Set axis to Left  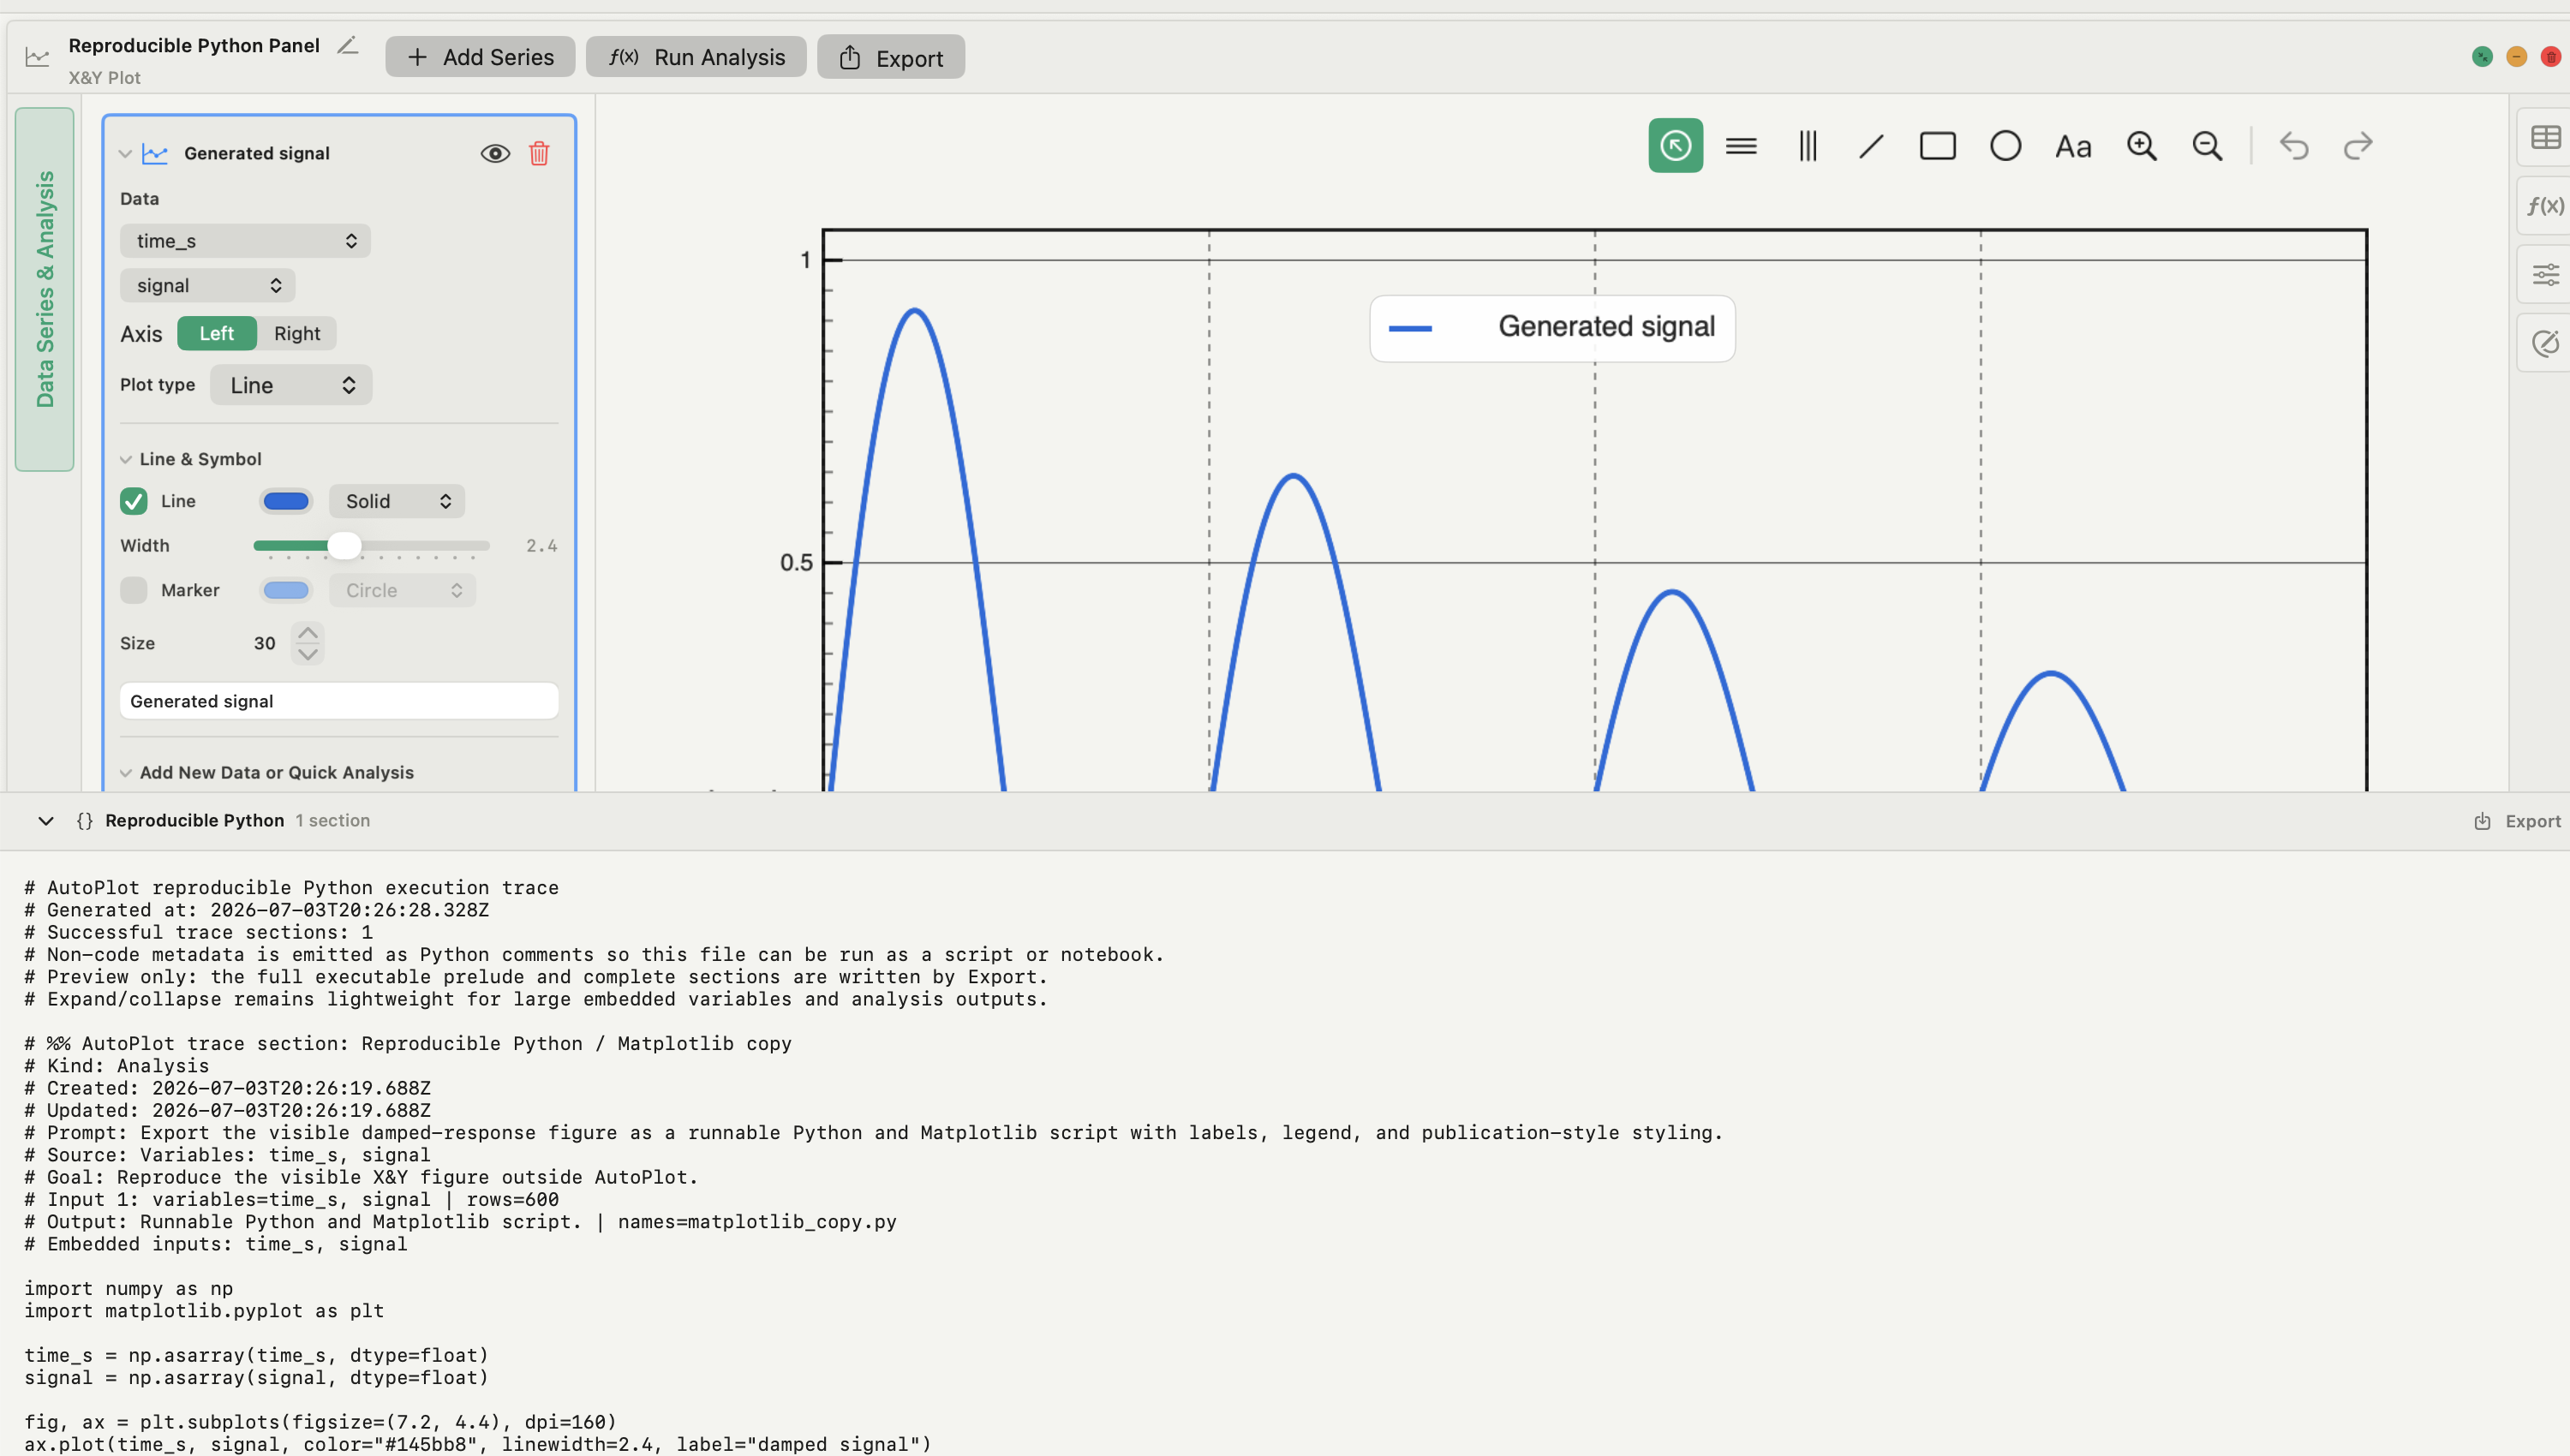[216, 333]
